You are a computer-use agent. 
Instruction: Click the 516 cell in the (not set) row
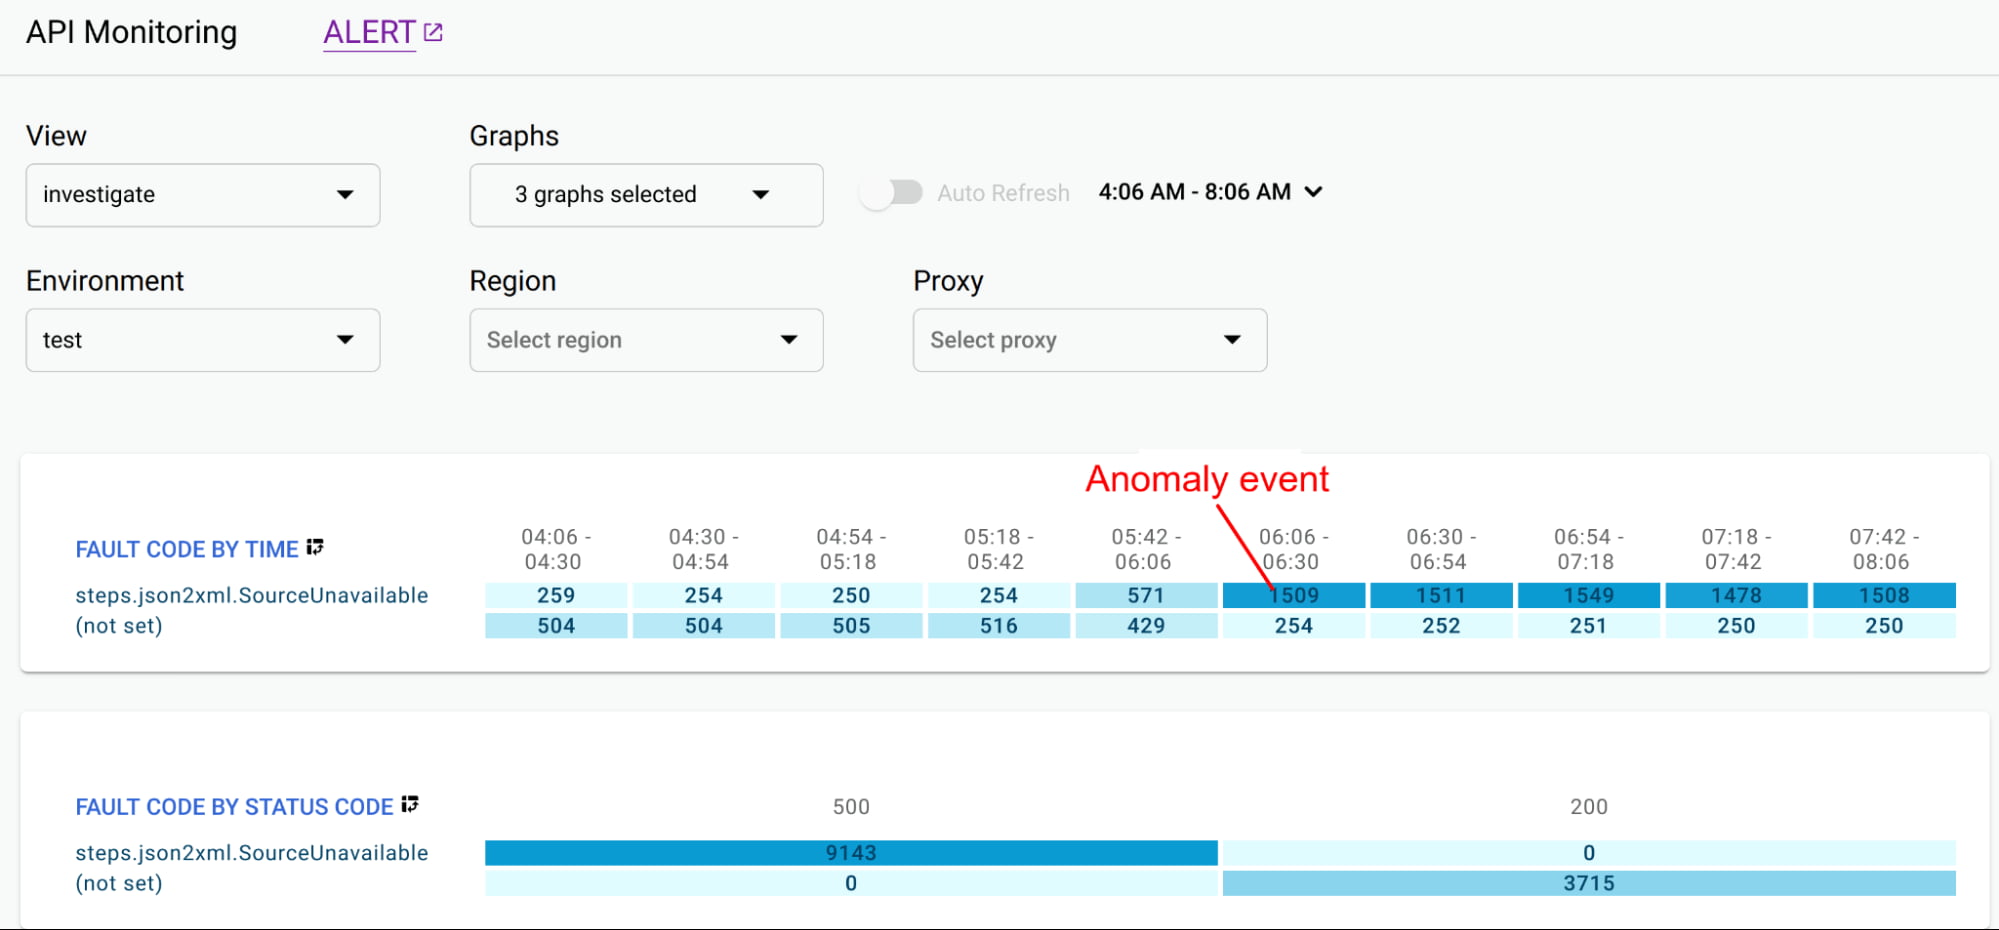pos(999,626)
